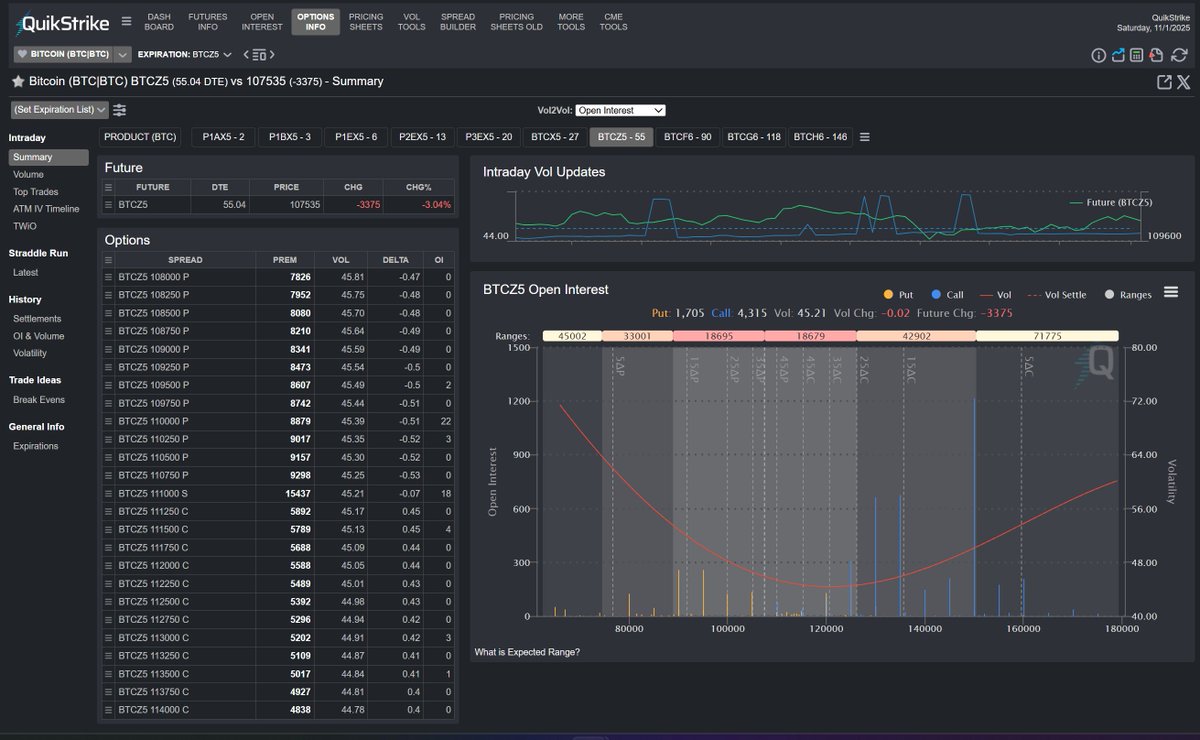This screenshot has width=1200, height=740.
Task: Click the favorite star next to Bitcoin (BTC|BTC)
Action: 17,81
